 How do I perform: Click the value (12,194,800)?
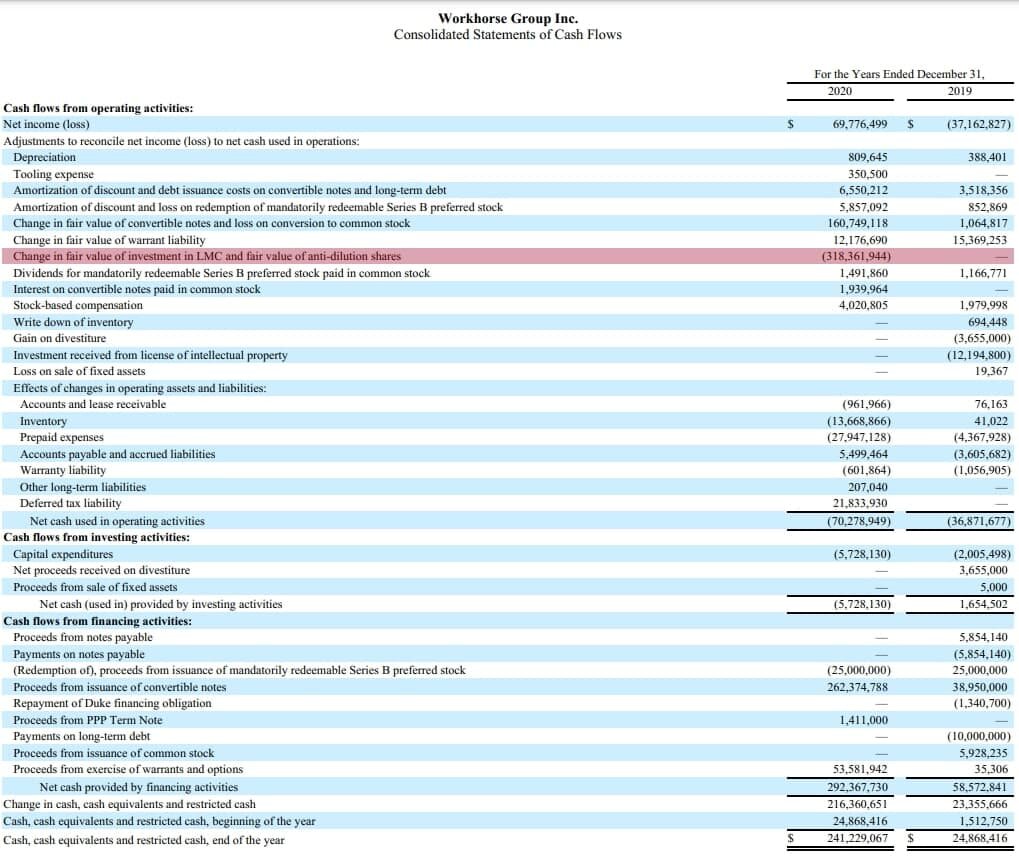[x=979, y=355]
